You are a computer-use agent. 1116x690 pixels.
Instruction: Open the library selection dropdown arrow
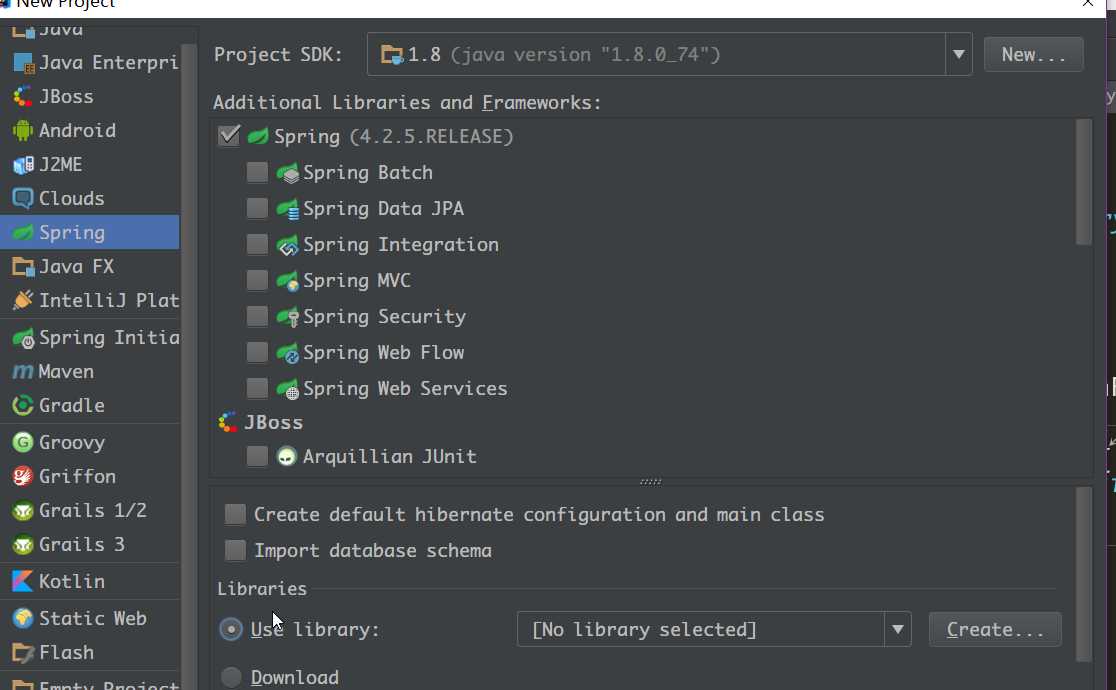pos(897,629)
